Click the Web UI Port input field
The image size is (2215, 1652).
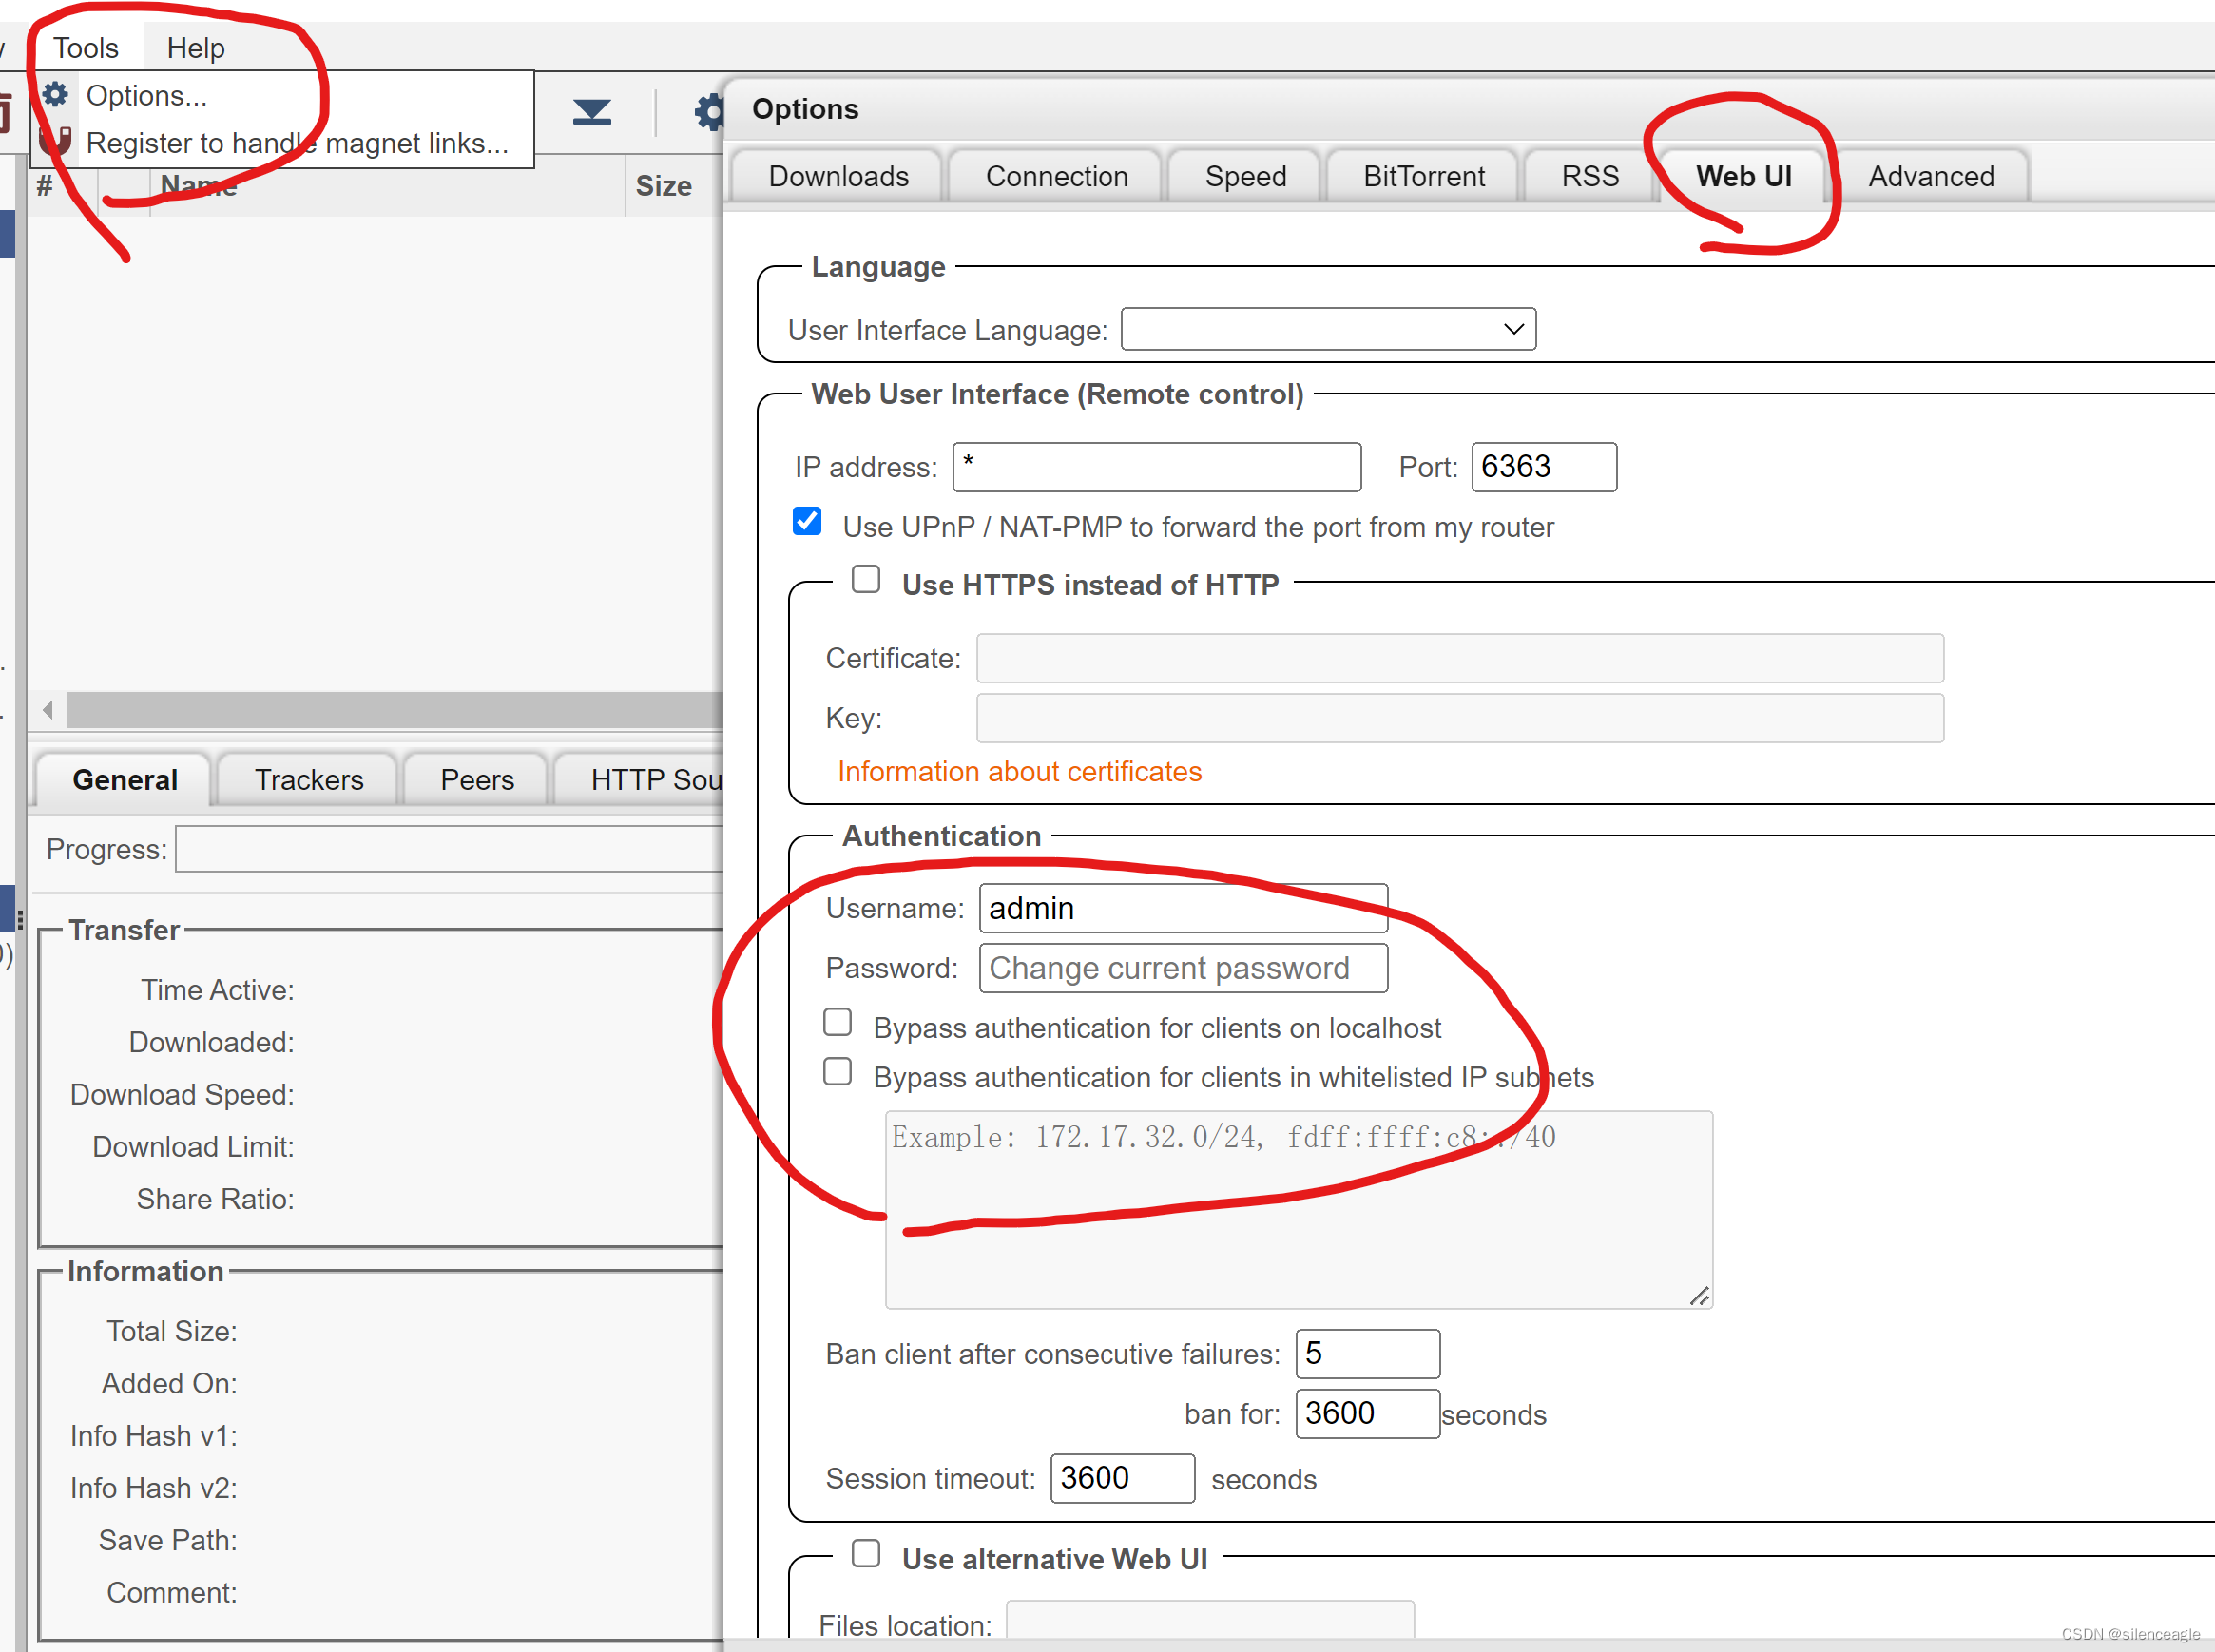click(1543, 467)
